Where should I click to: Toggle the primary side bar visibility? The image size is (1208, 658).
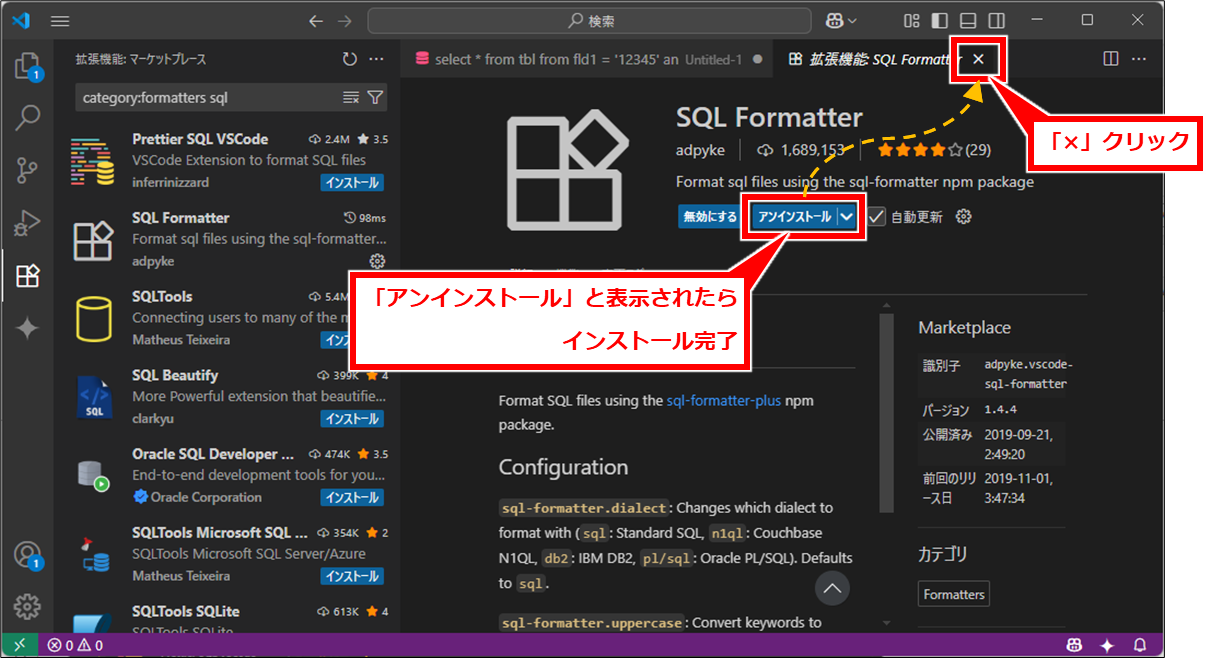tap(939, 20)
